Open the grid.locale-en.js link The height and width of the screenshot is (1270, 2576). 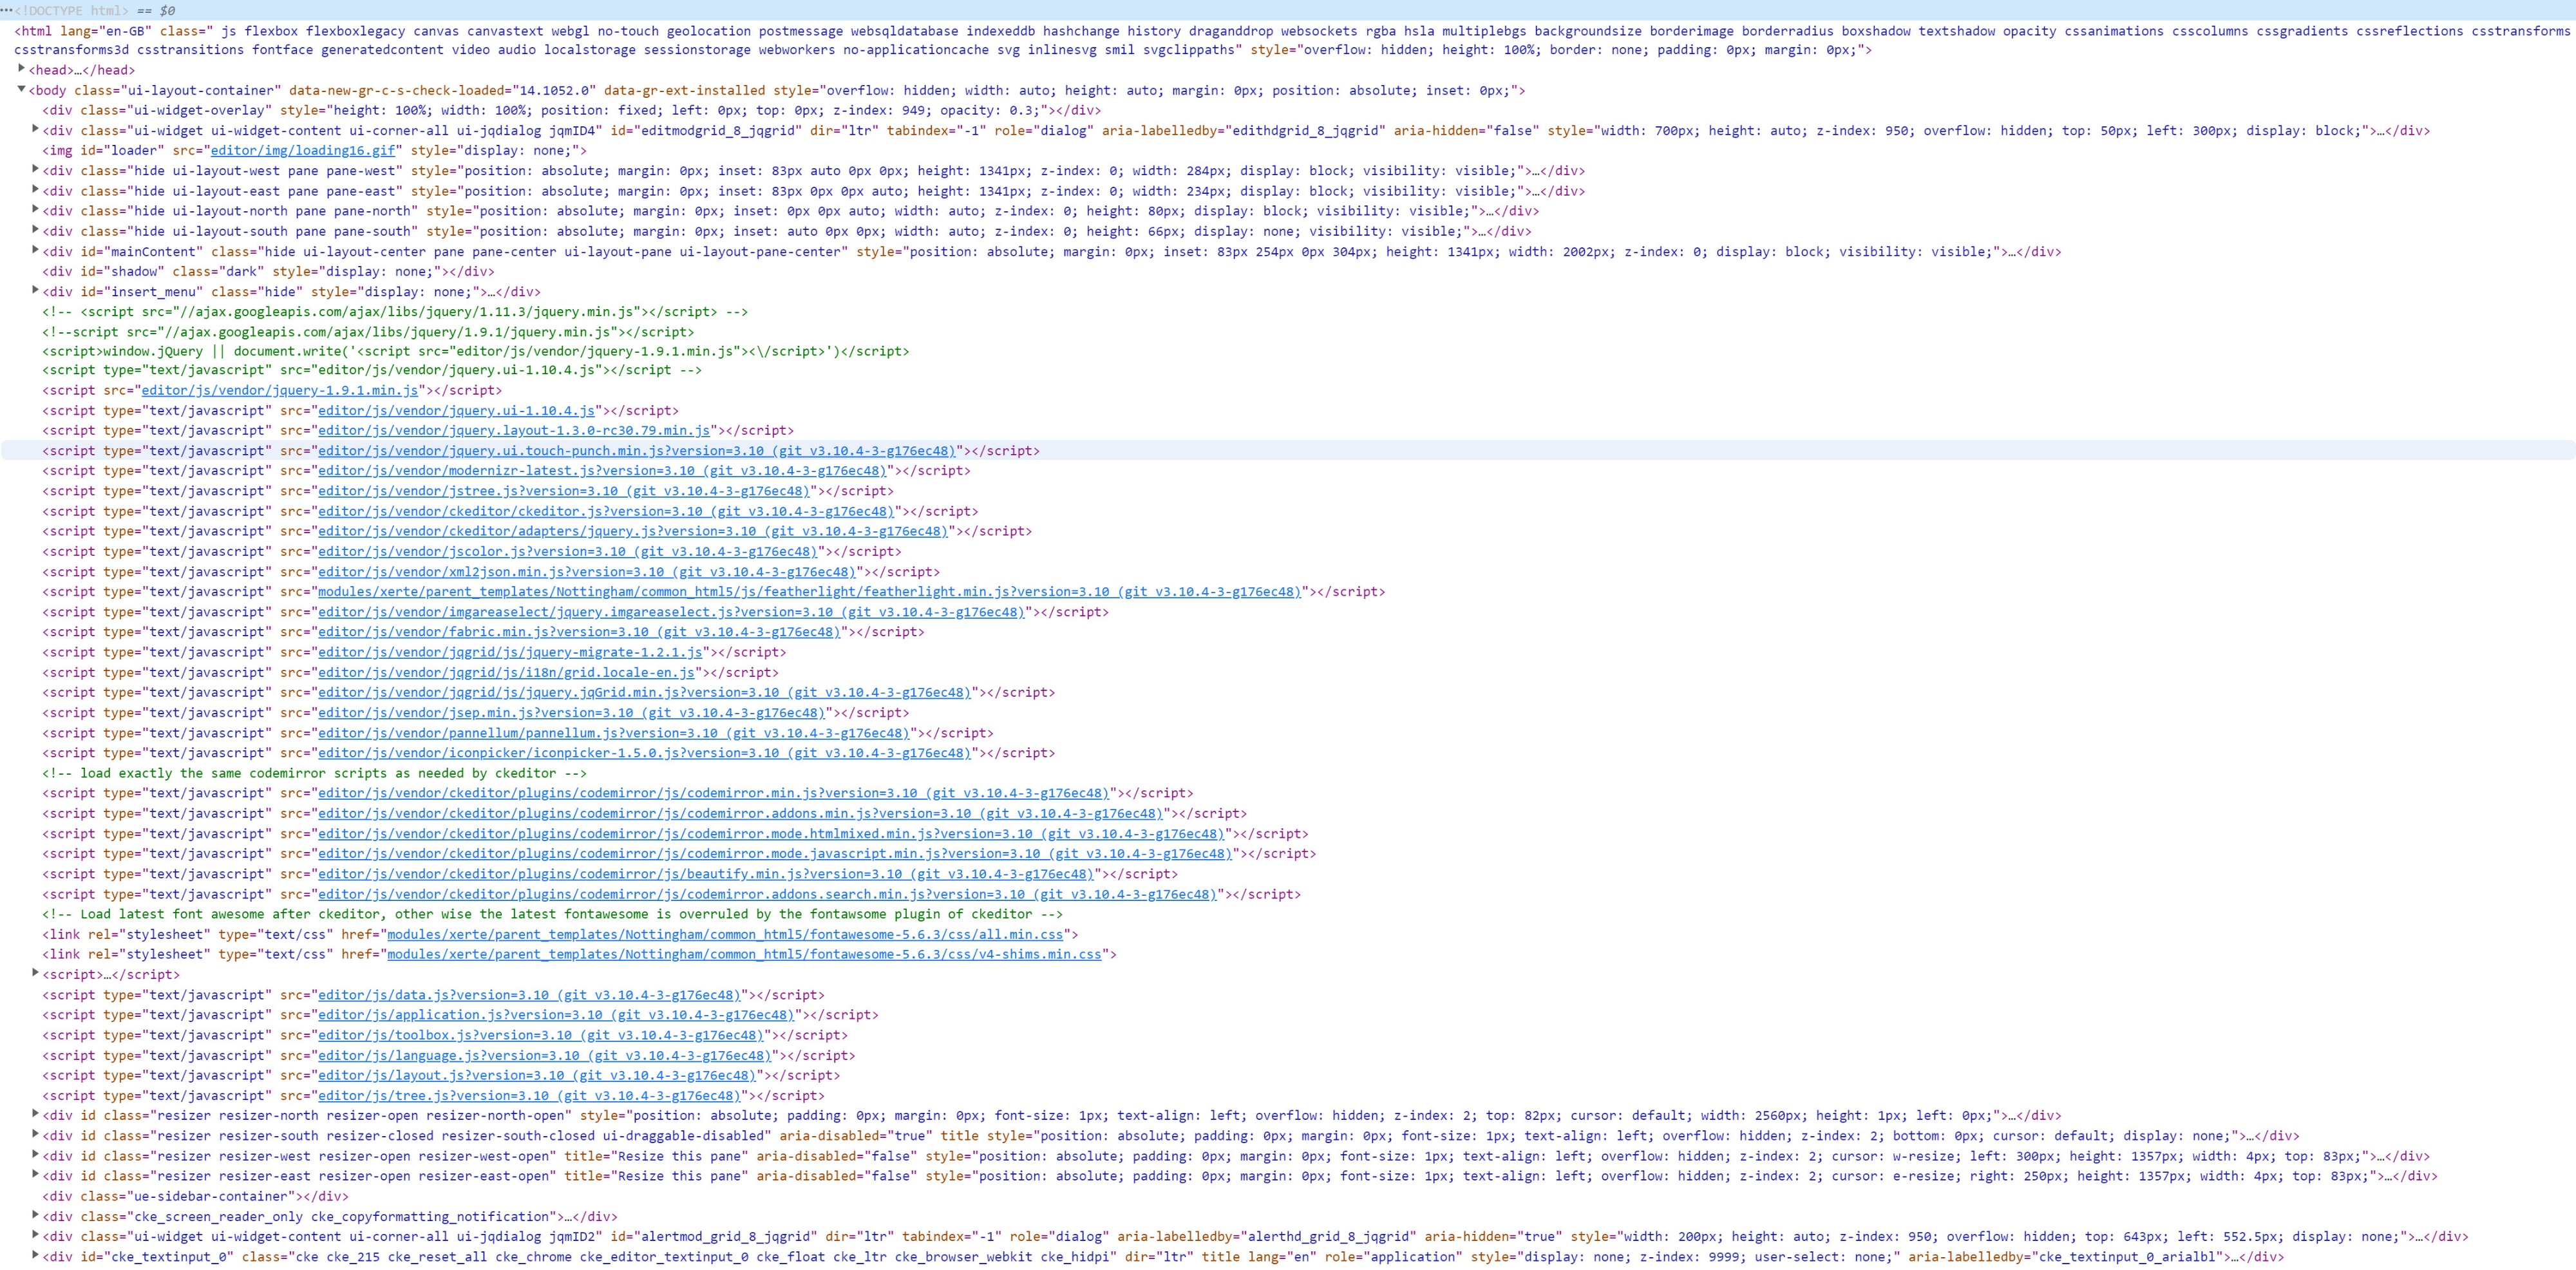(506, 672)
